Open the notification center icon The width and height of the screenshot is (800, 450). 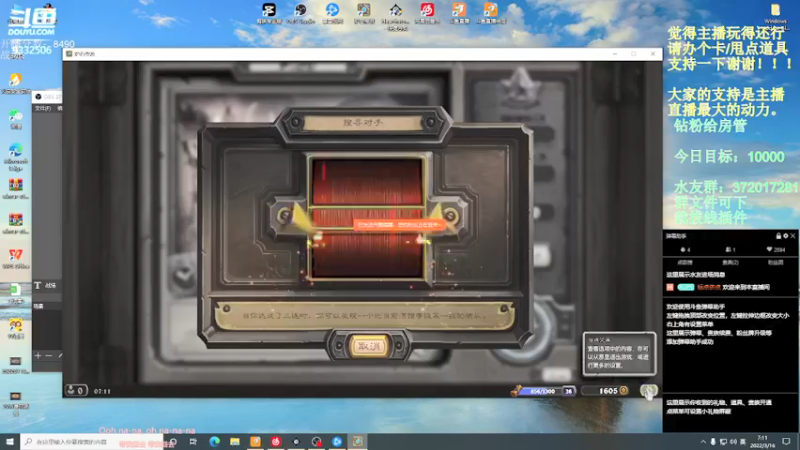point(786,441)
